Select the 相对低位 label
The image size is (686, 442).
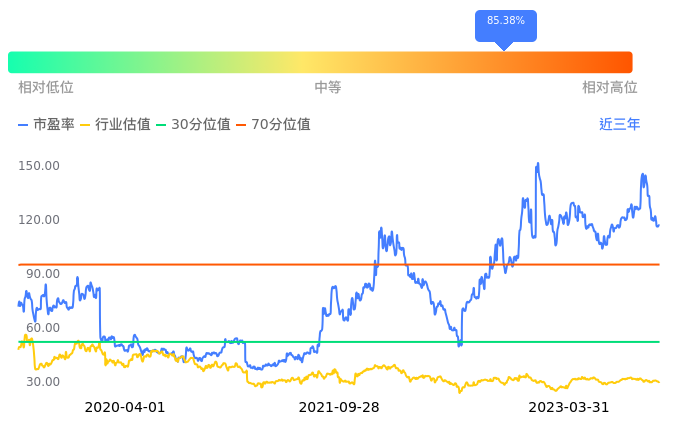[x=46, y=88]
